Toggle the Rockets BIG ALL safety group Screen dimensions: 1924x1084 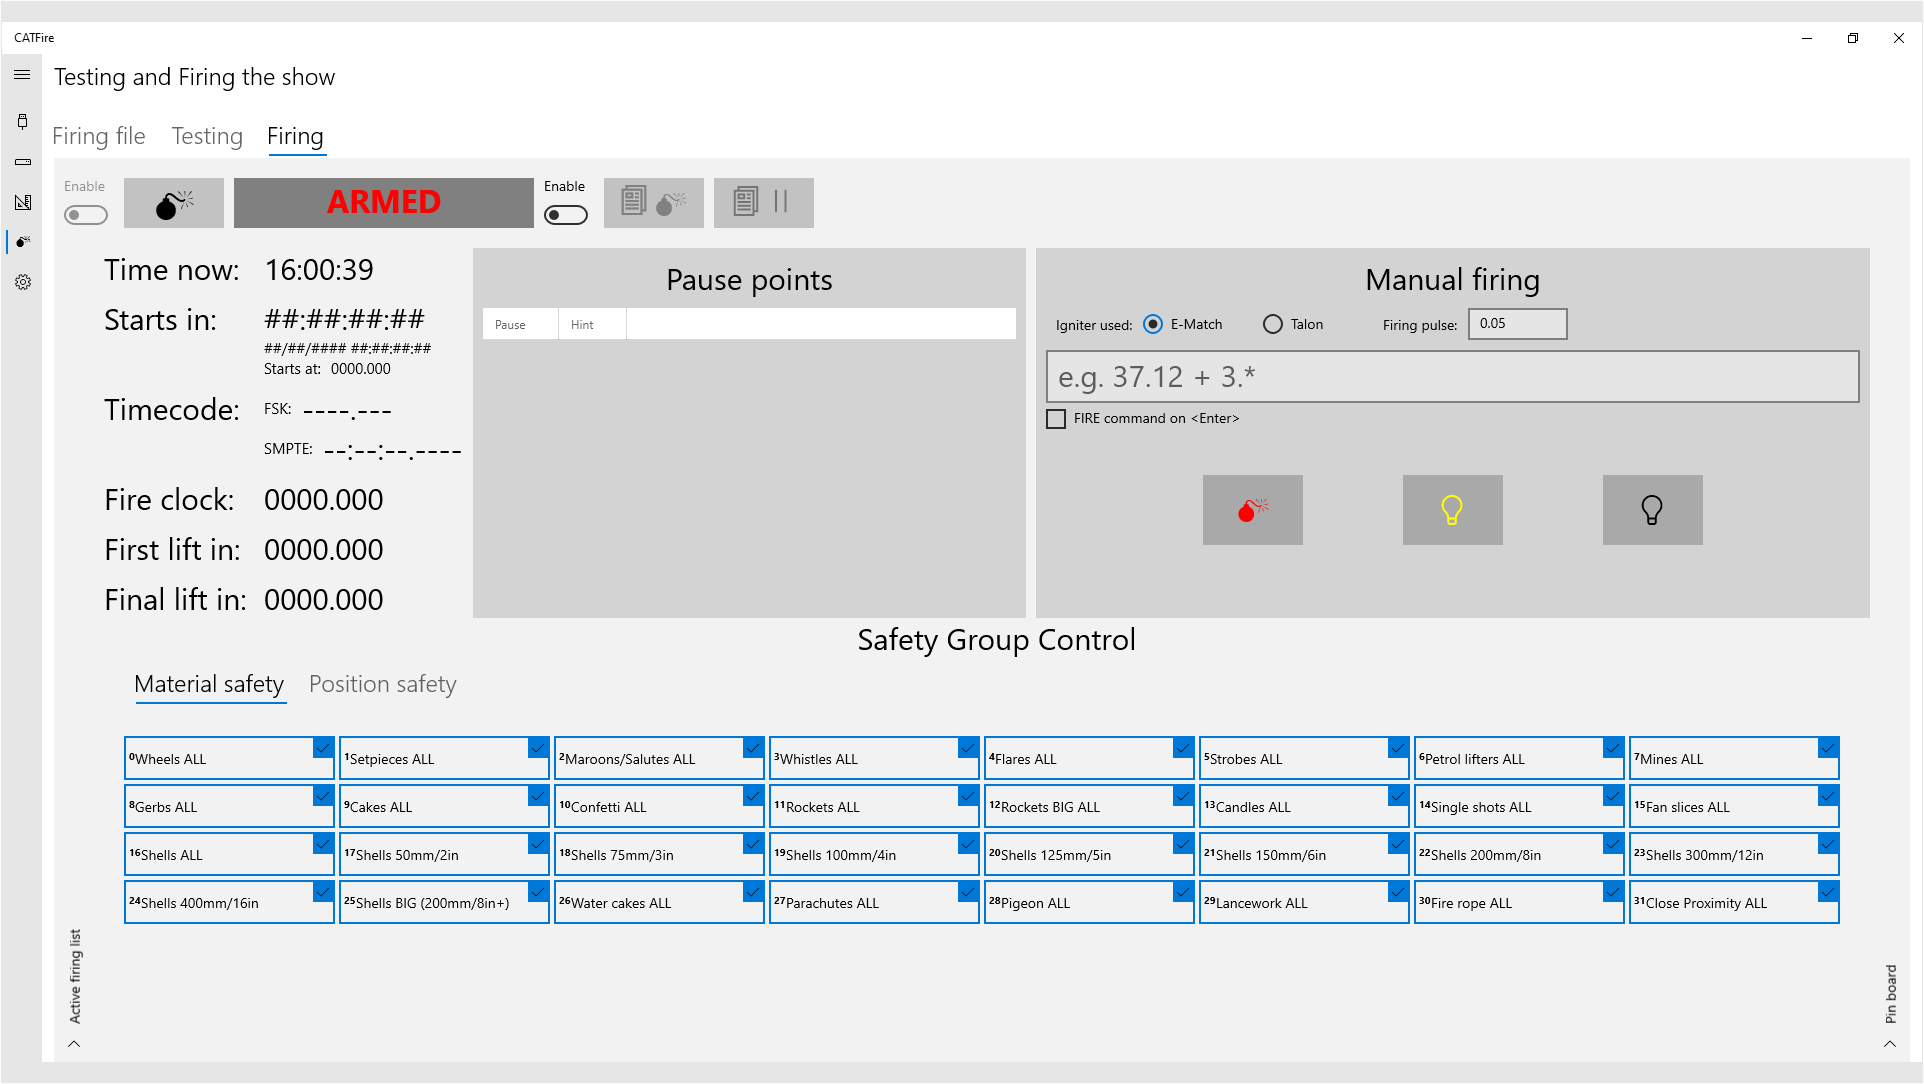1088,806
